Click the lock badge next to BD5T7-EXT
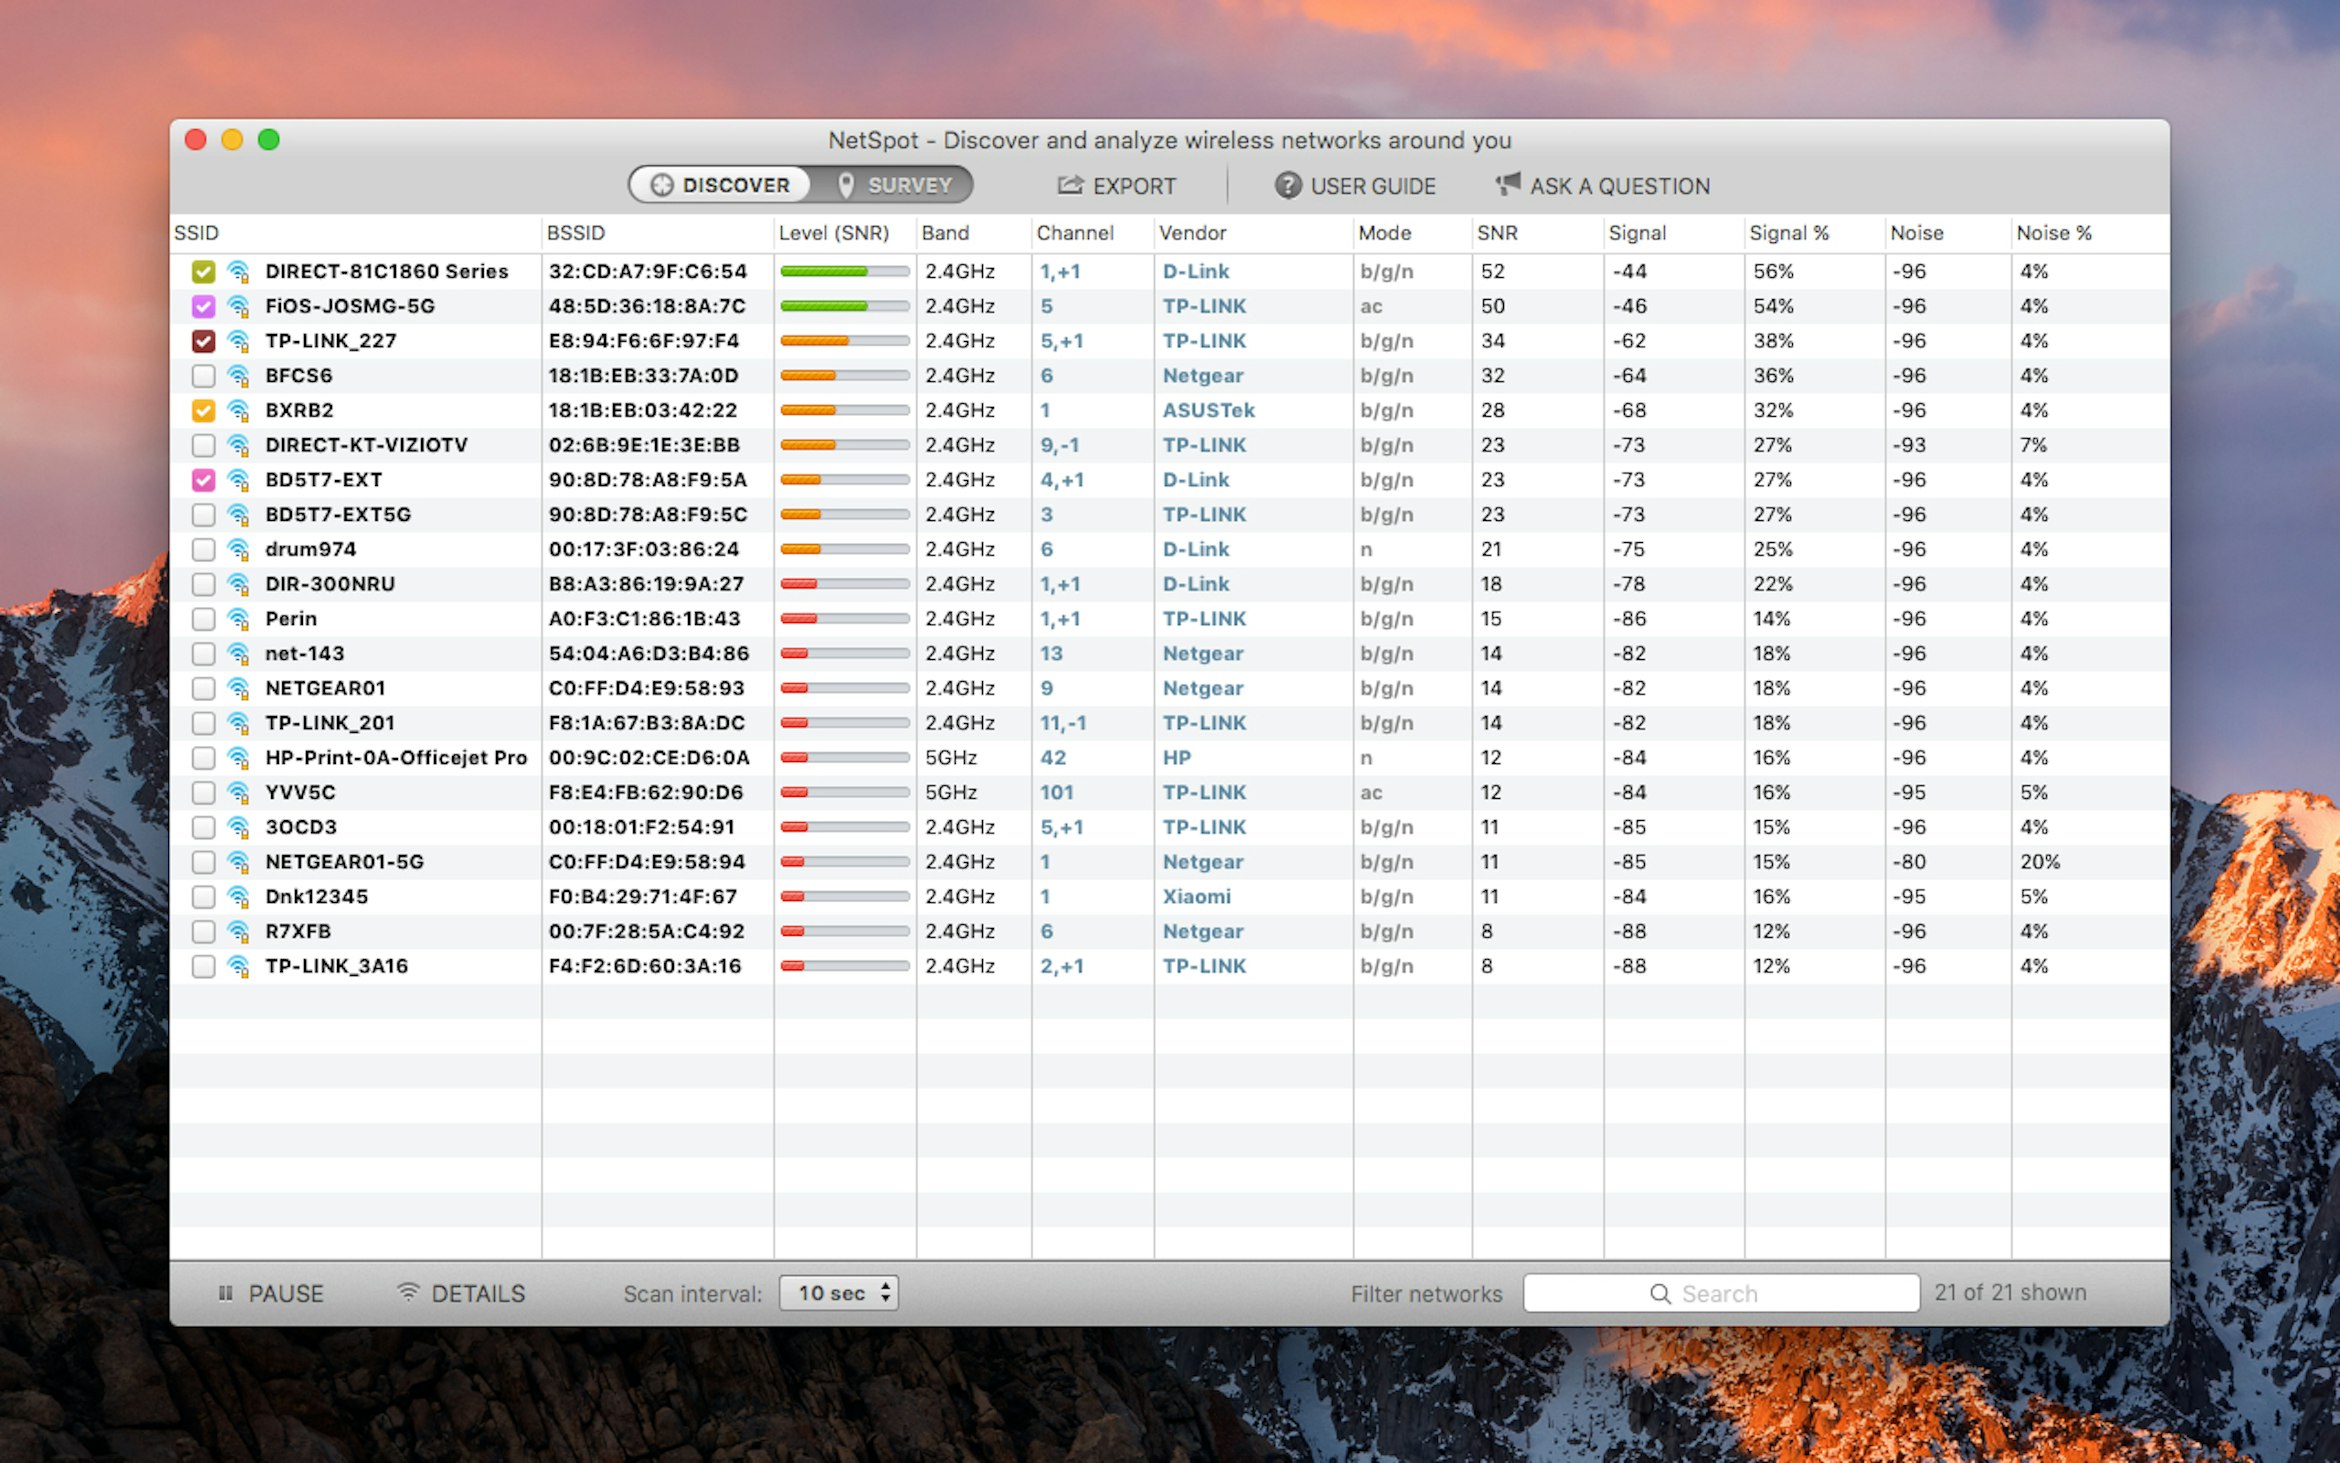 [x=245, y=487]
